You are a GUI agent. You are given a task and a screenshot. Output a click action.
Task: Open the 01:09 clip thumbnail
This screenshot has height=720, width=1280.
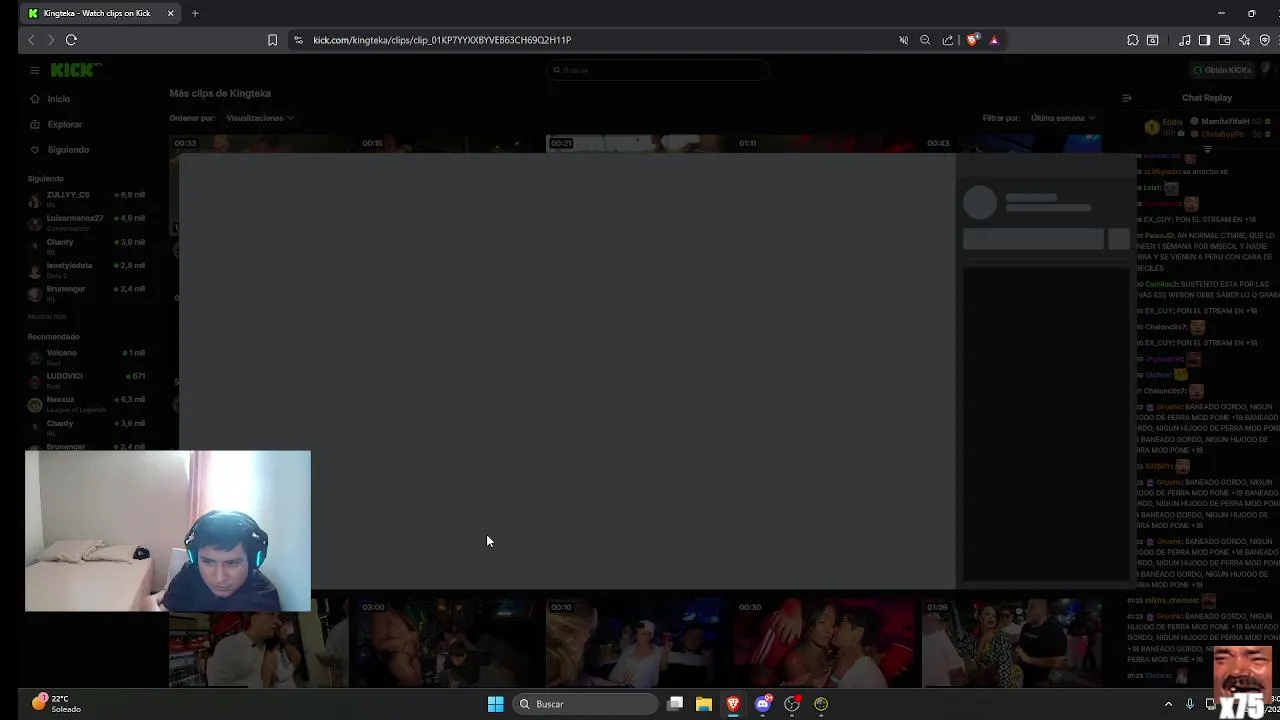(x=1011, y=643)
